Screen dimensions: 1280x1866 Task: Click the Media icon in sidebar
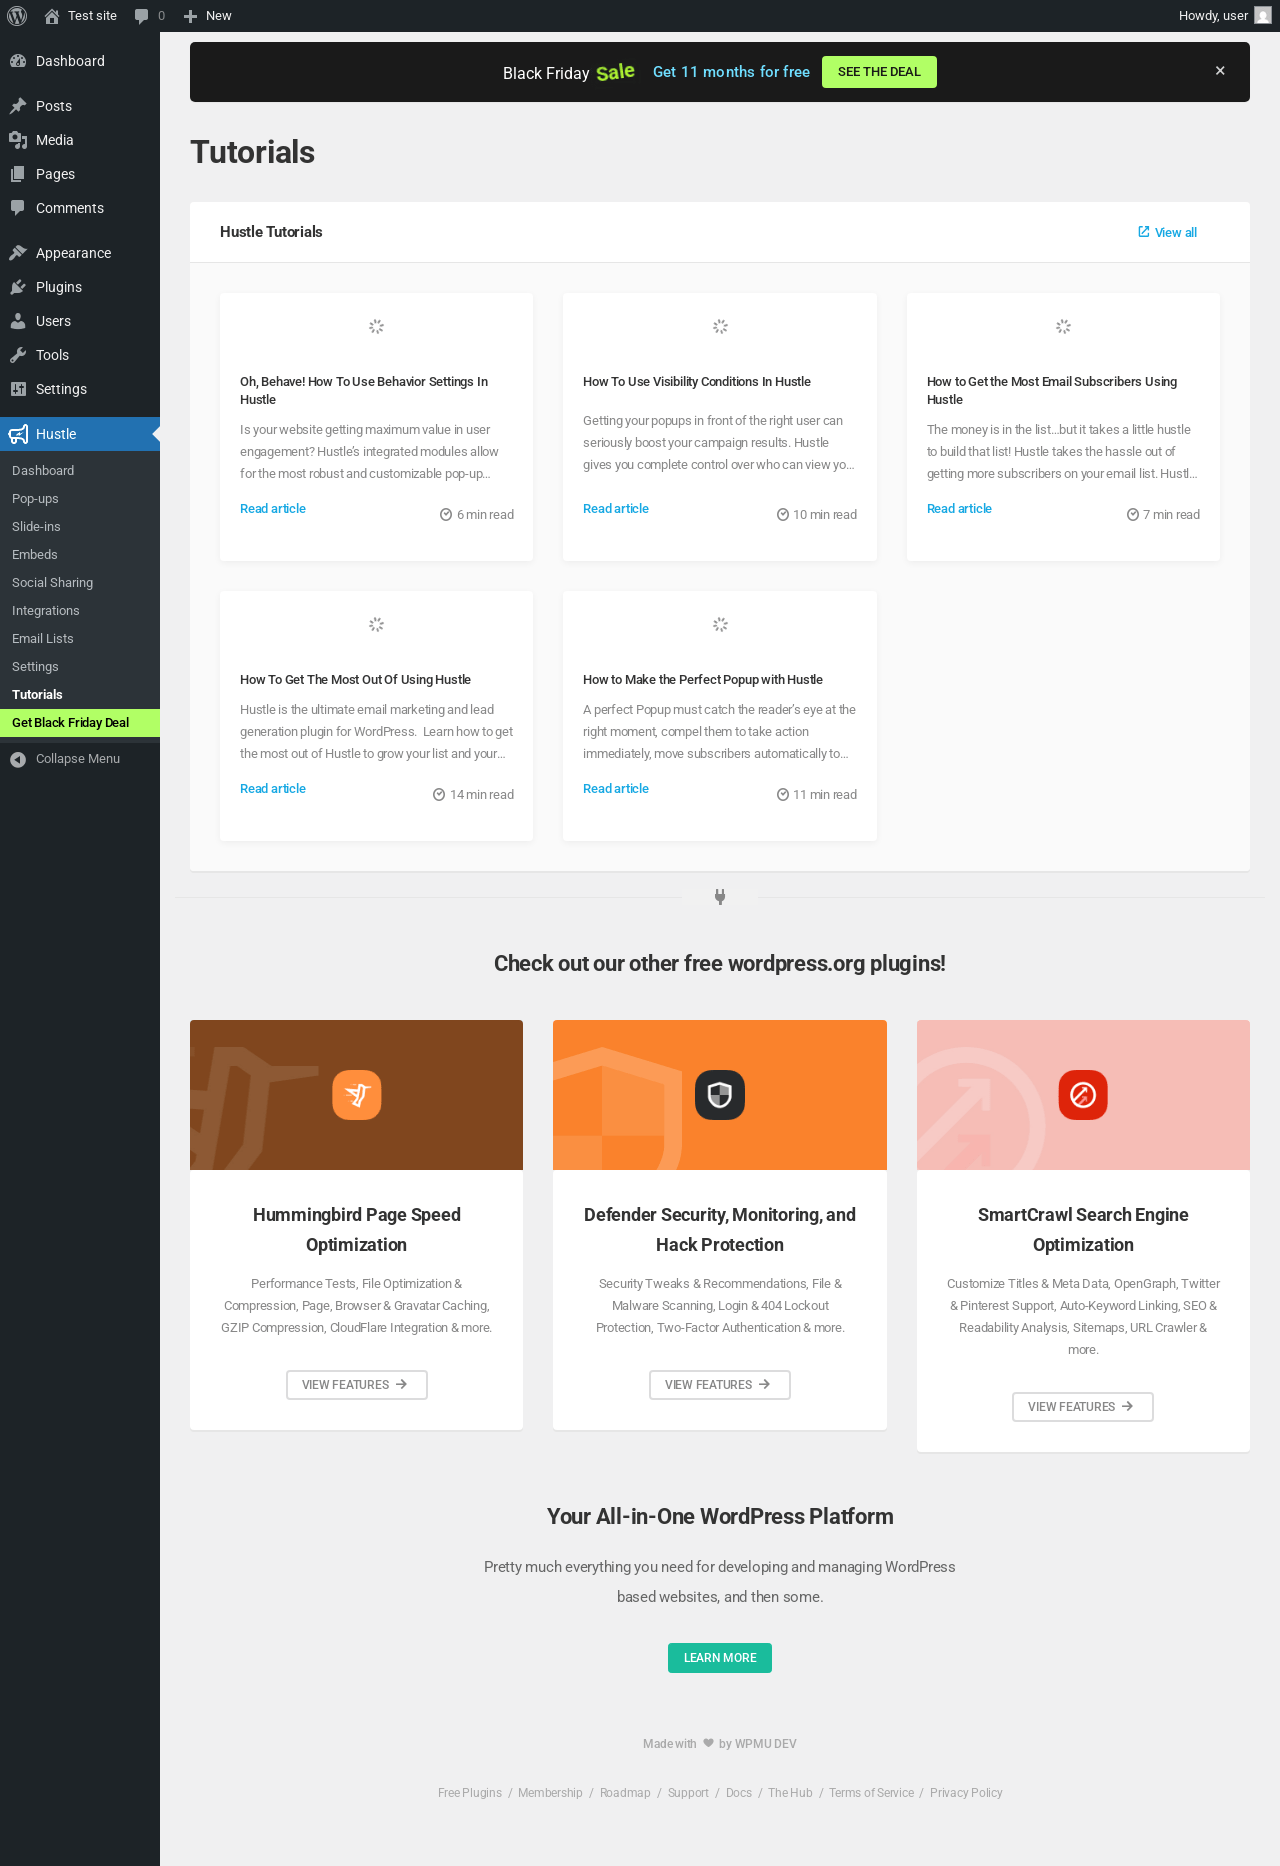(18, 140)
